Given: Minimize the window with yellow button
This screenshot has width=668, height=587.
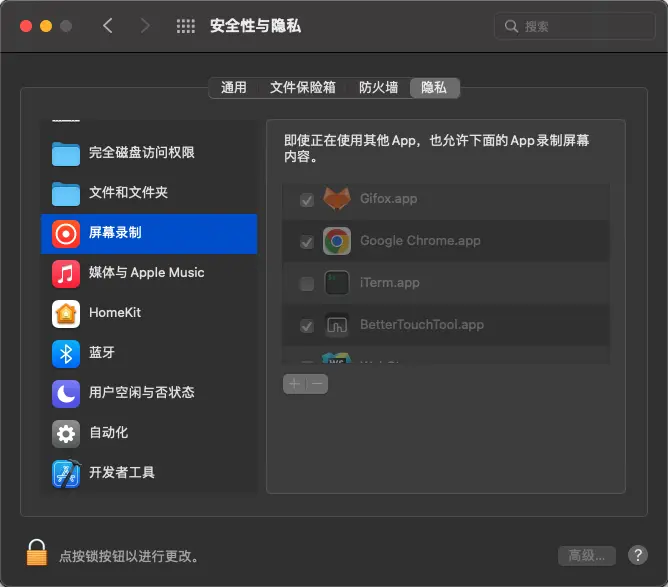Looking at the screenshot, I should pyautogui.click(x=46, y=26).
